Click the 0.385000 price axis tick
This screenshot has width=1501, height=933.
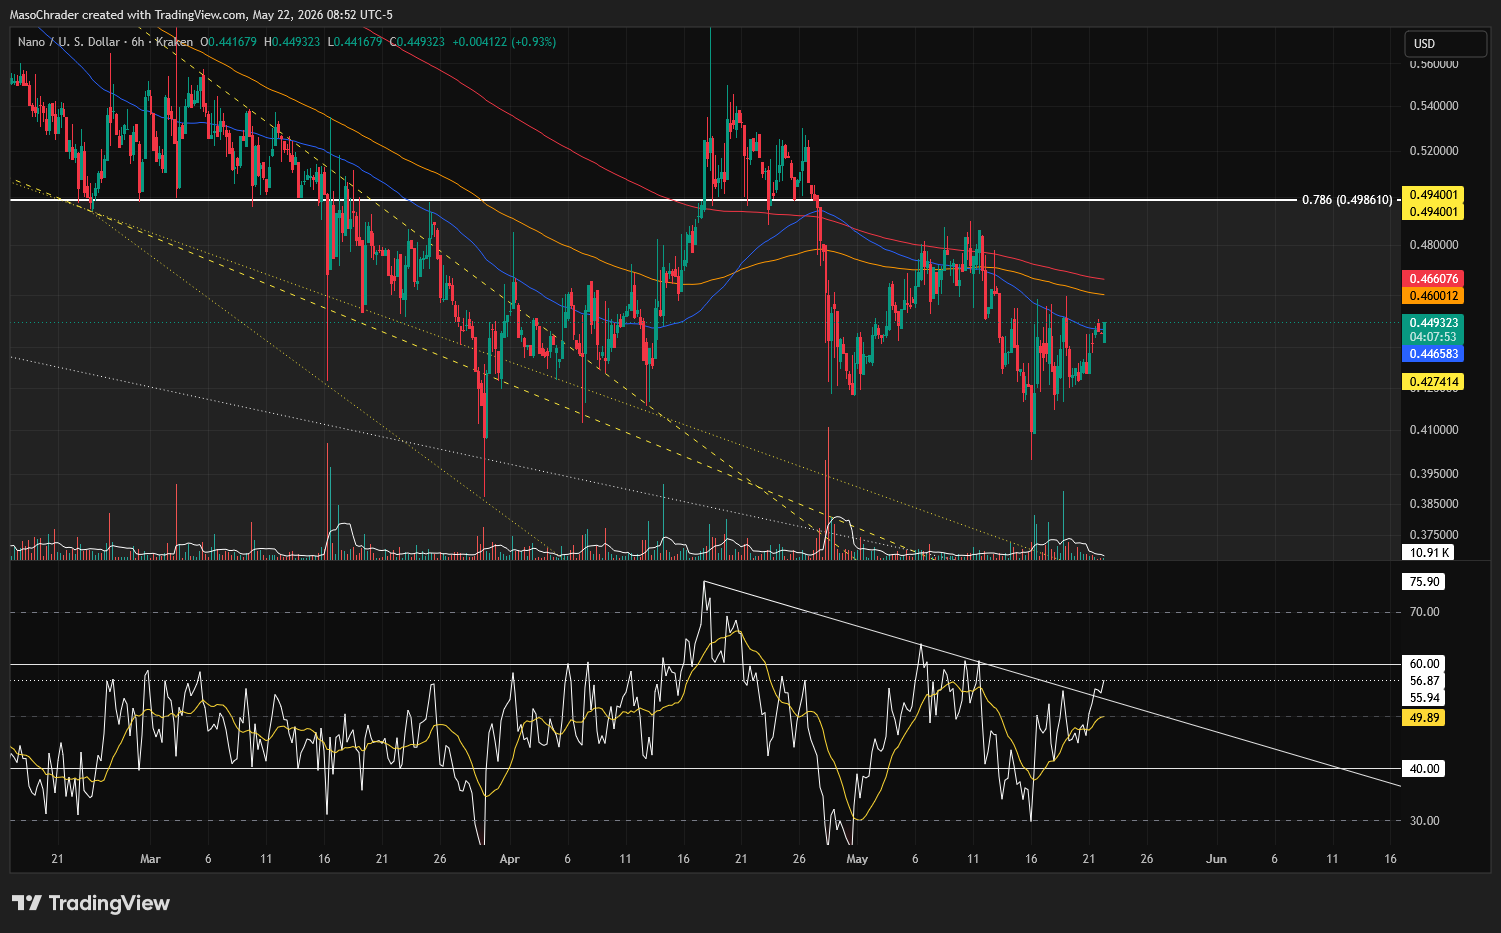1434,504
